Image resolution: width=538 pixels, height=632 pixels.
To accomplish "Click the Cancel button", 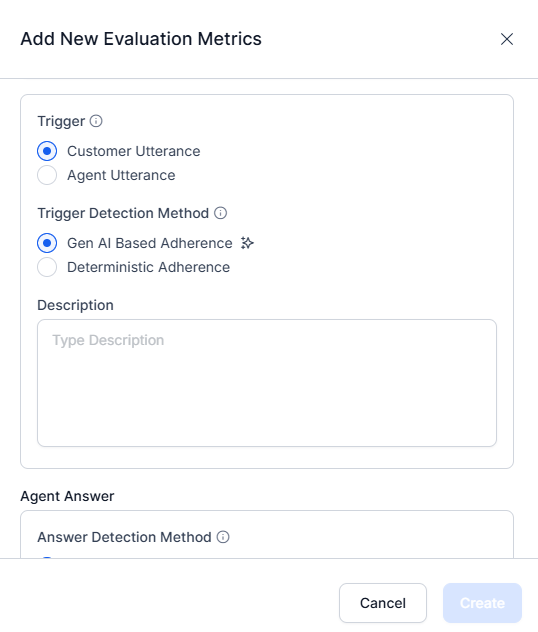I will (383, 603).
